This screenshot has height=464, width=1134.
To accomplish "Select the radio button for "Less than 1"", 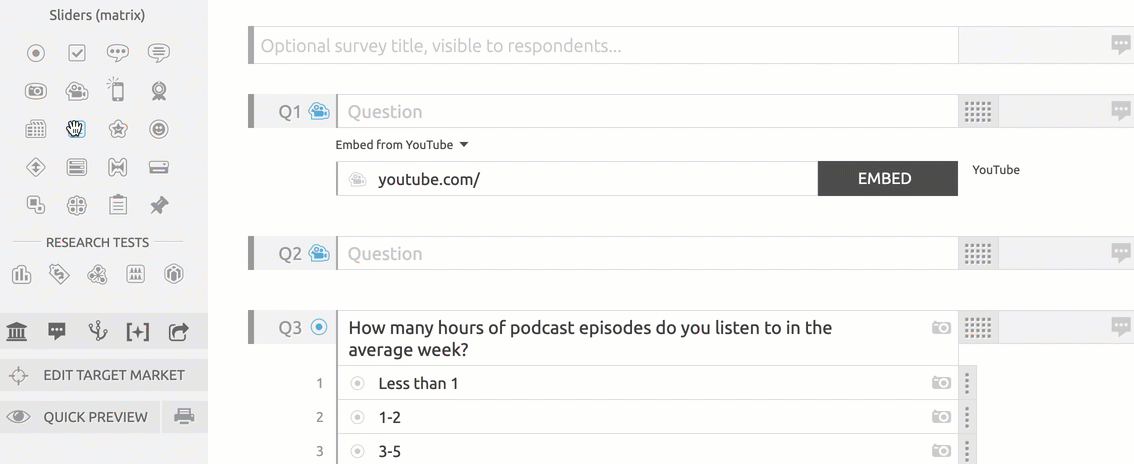I will 357,383.
